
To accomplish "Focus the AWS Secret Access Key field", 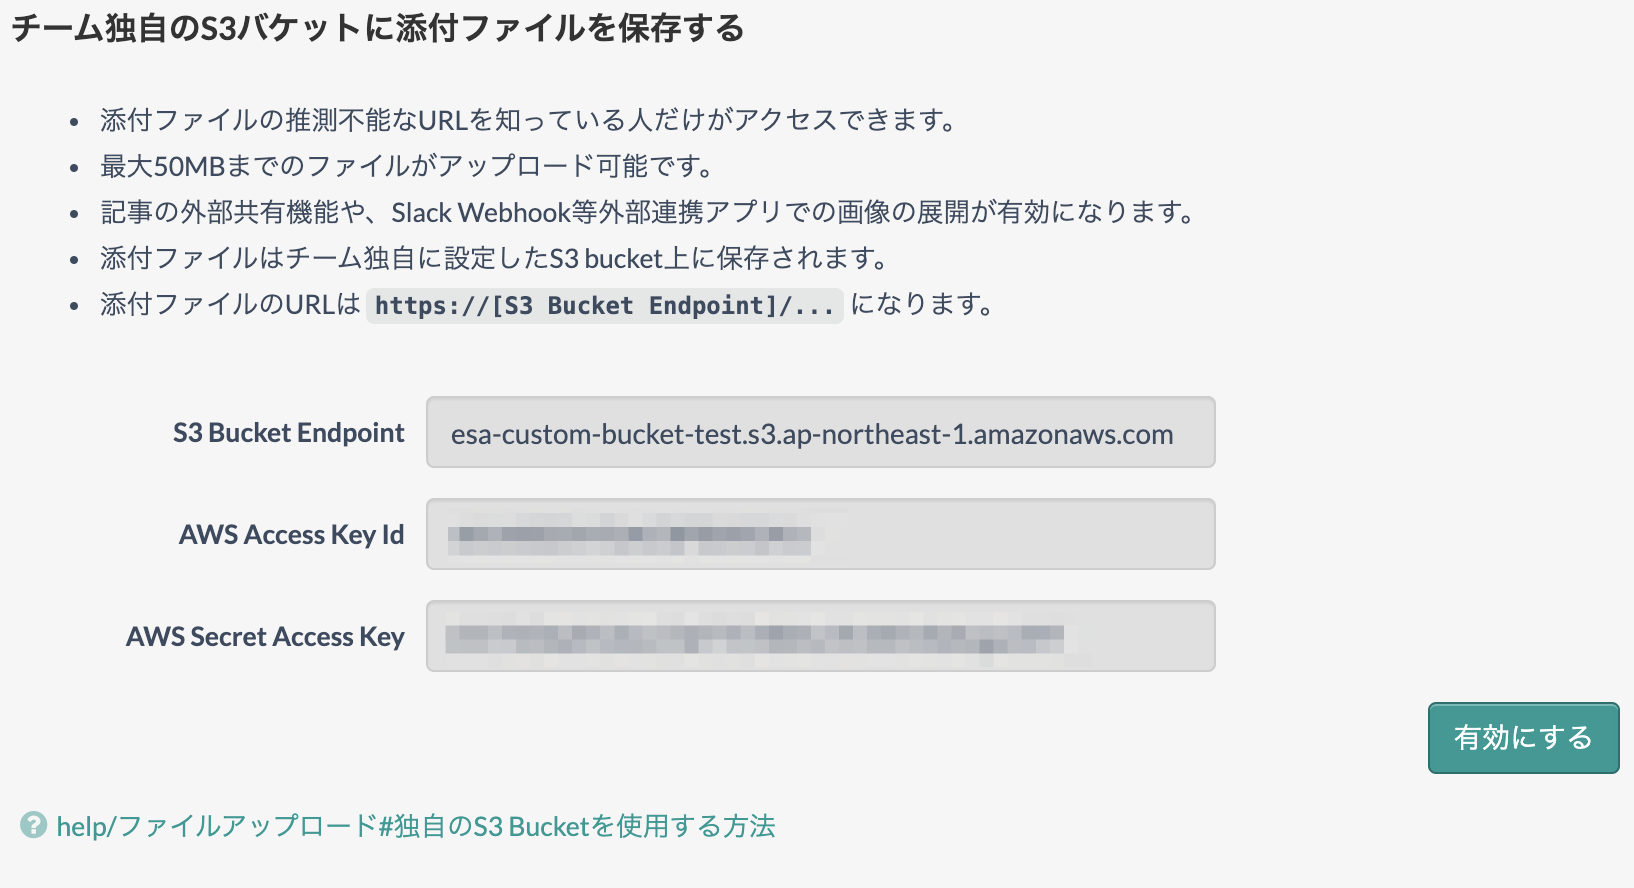I will pos(821,636).
